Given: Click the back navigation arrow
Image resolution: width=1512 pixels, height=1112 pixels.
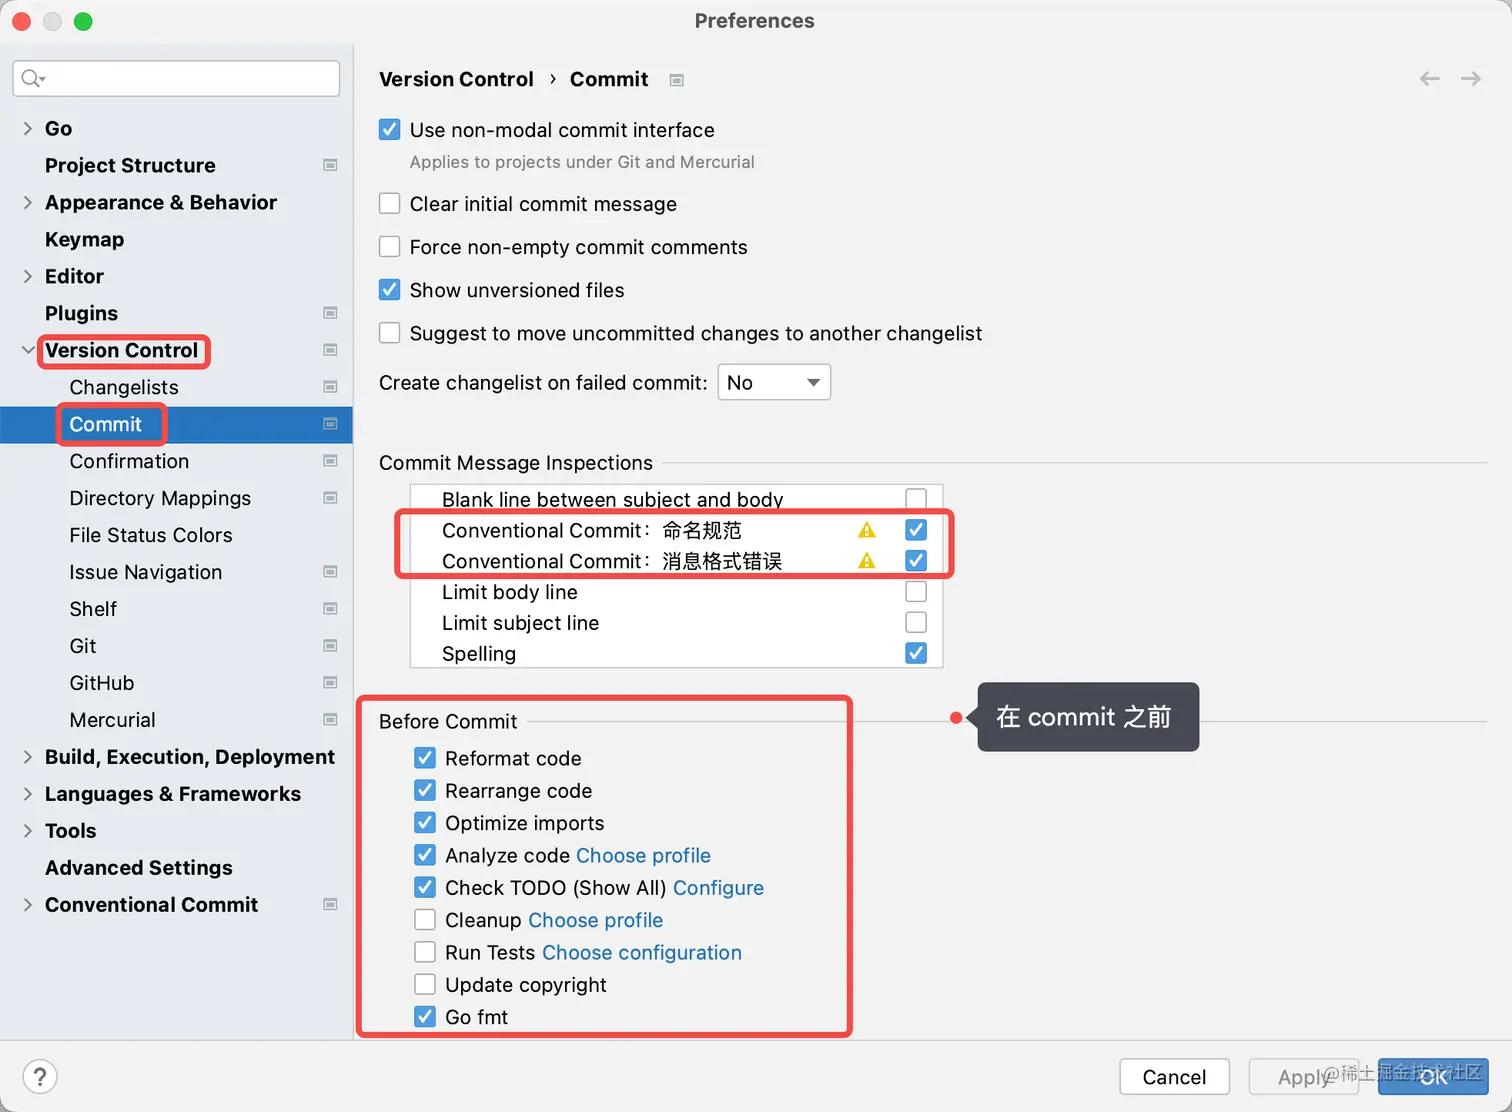Looking at the screenshot, I should [1430, 79].
